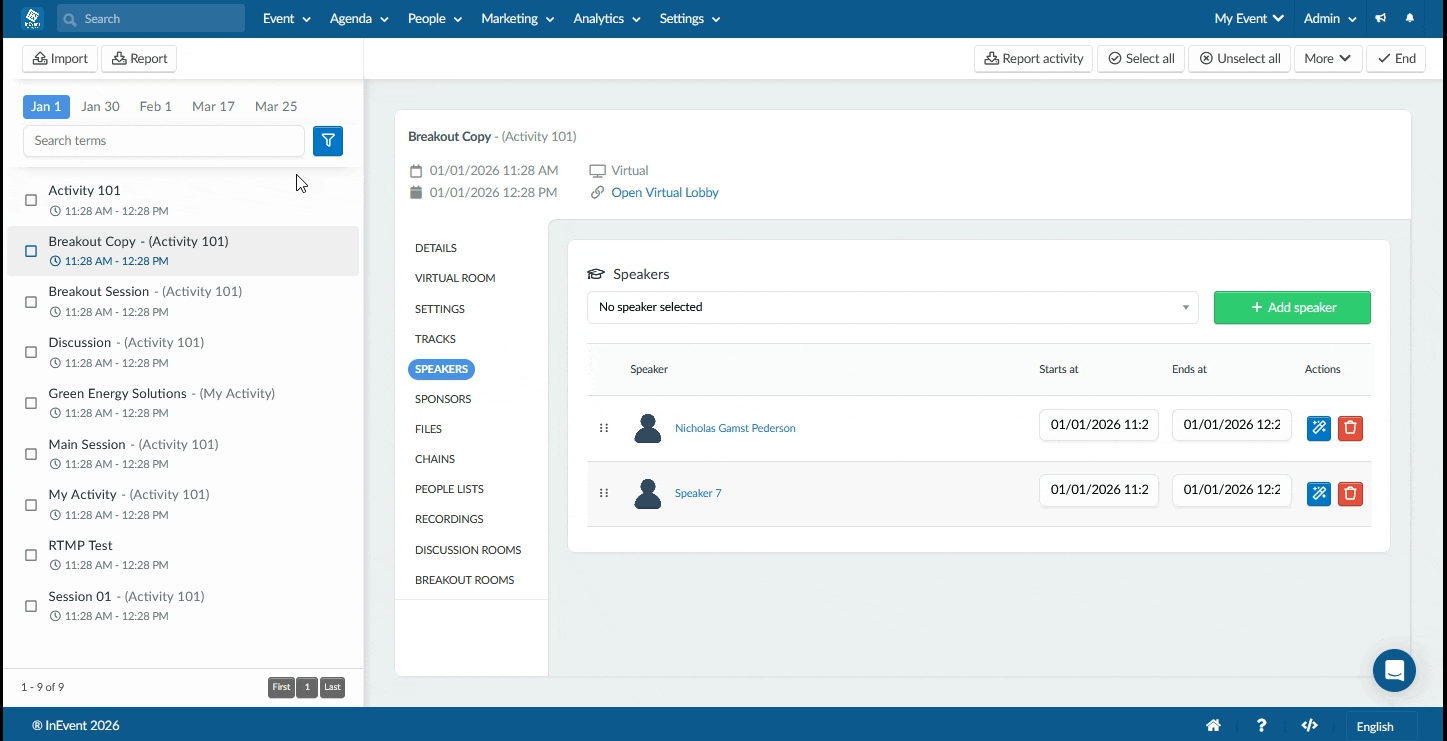Click the Last pagination button

point(333,687)
